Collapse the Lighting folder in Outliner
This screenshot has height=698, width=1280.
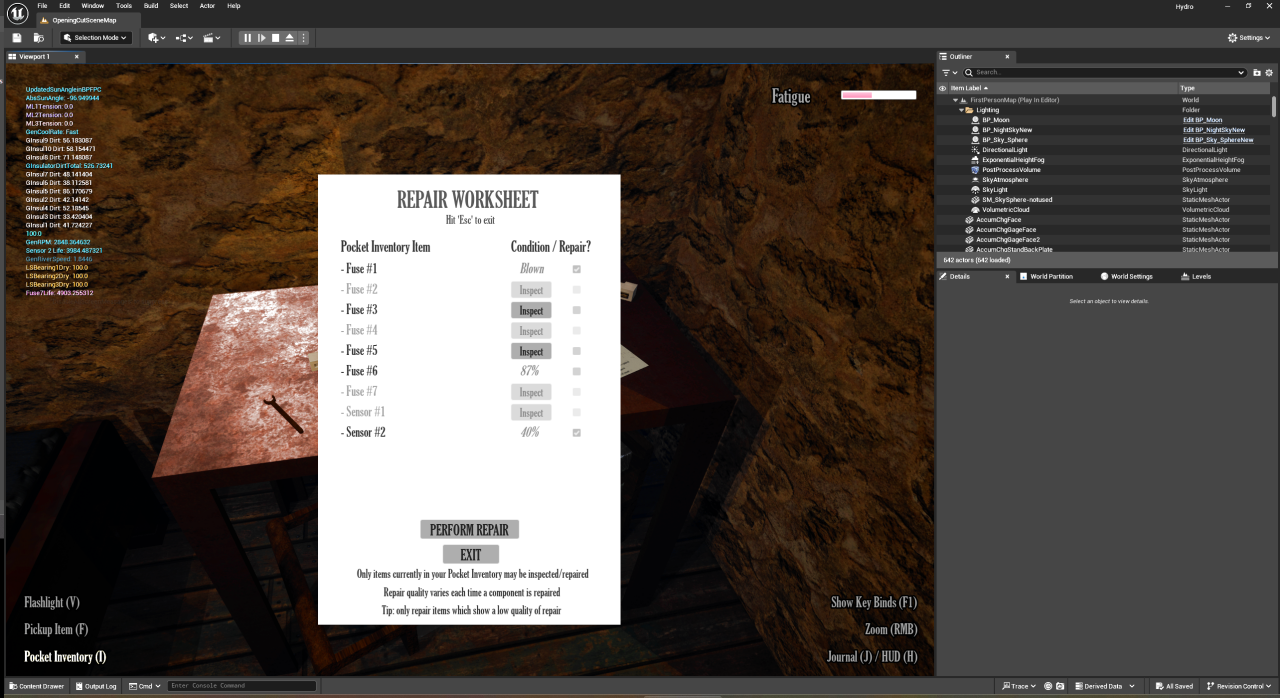tap(961, 110)
